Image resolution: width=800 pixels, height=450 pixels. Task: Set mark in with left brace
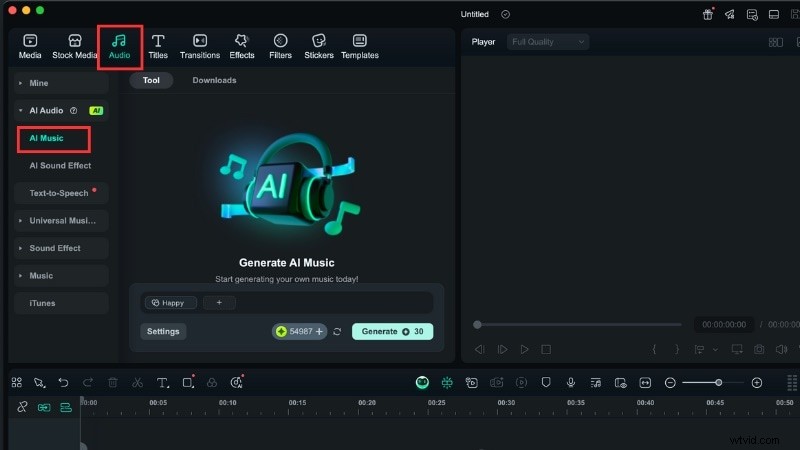(654, 349)
